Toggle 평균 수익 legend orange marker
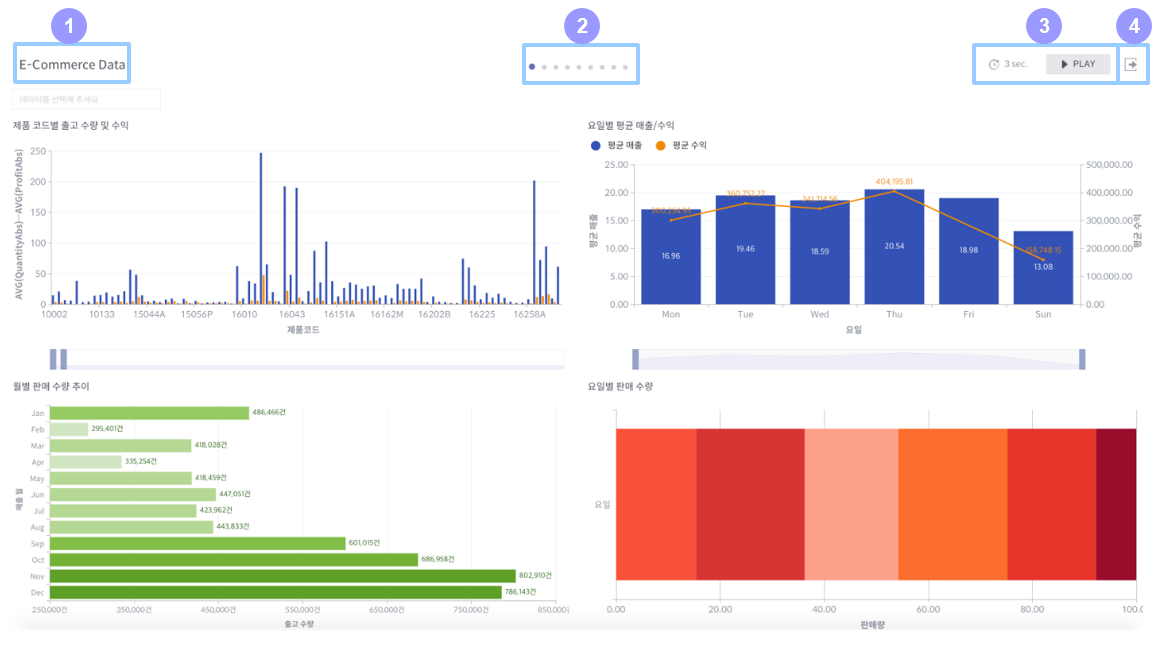1161x647 pixels. pyautogui.click(x=660, y=146)
